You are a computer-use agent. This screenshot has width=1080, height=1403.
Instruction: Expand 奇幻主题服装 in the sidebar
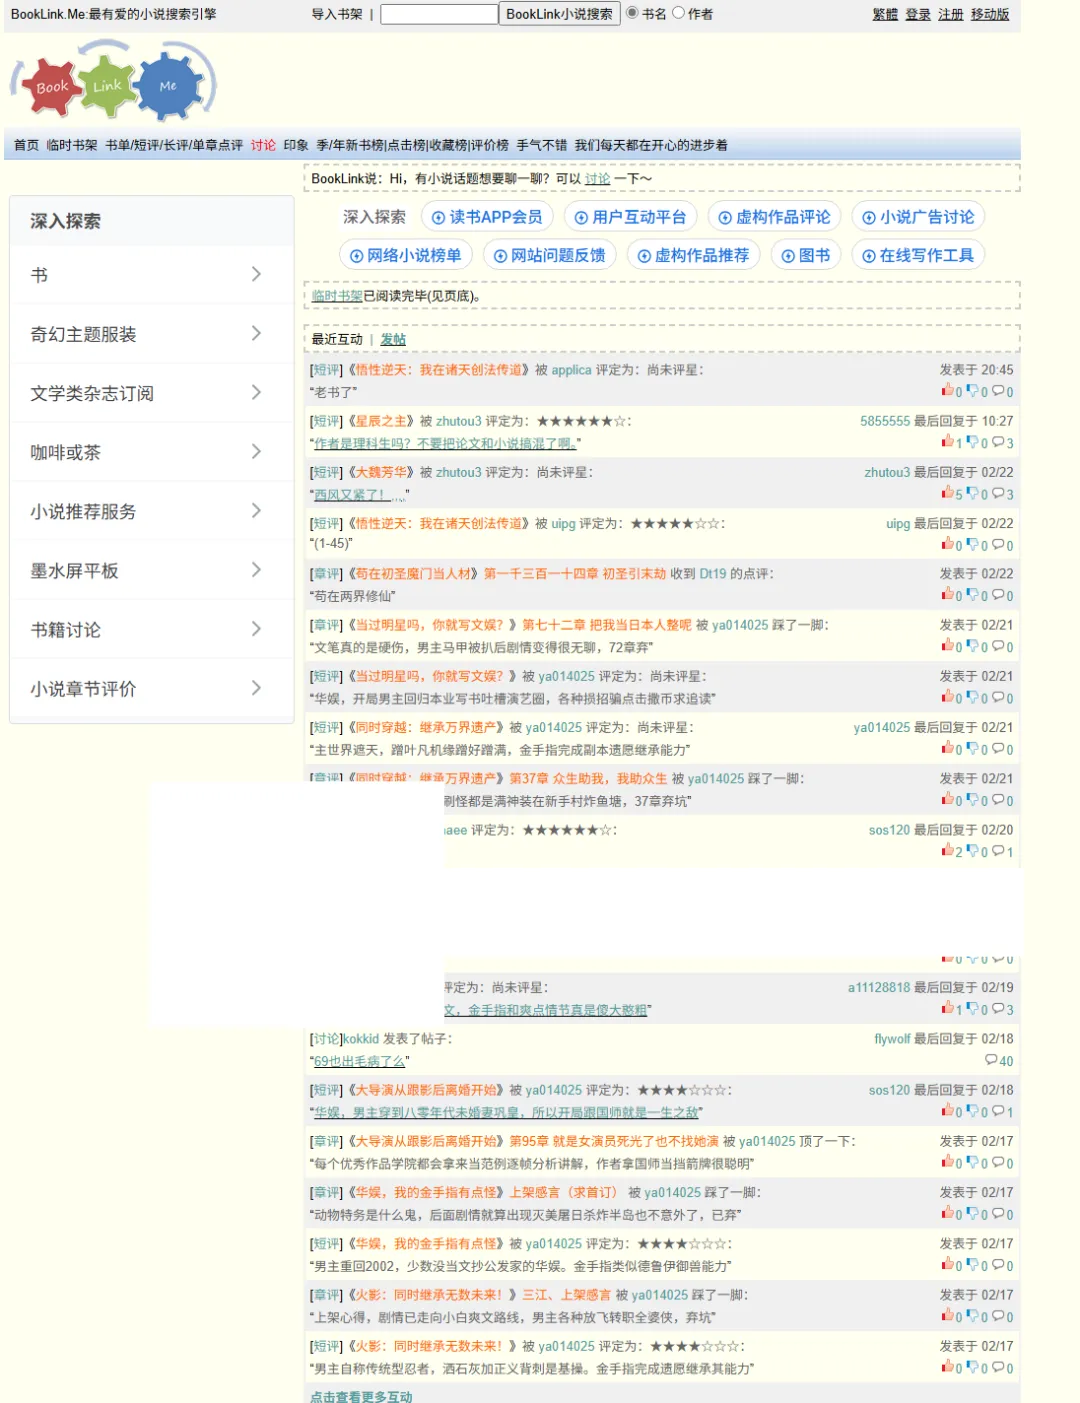tap(151, 334)
